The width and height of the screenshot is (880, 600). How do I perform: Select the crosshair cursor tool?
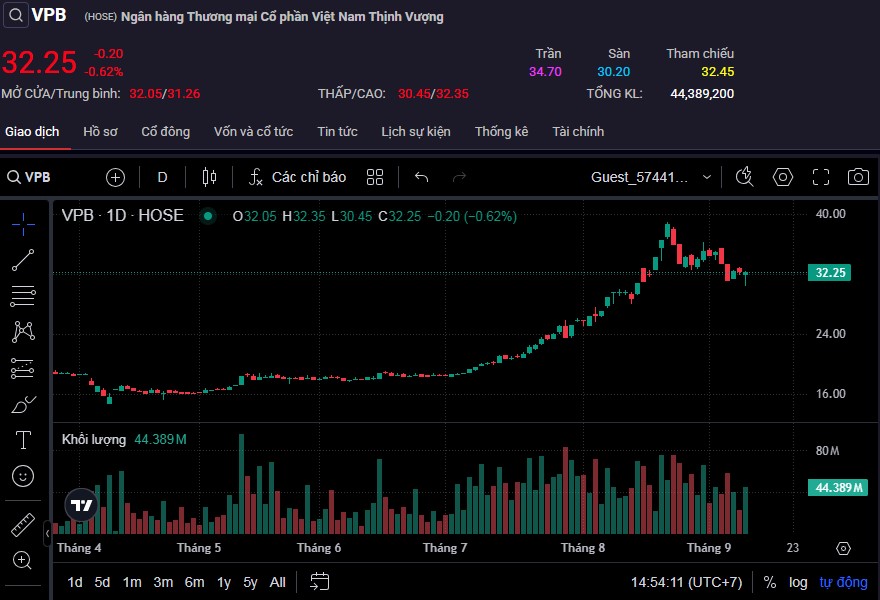pos(23,224)
